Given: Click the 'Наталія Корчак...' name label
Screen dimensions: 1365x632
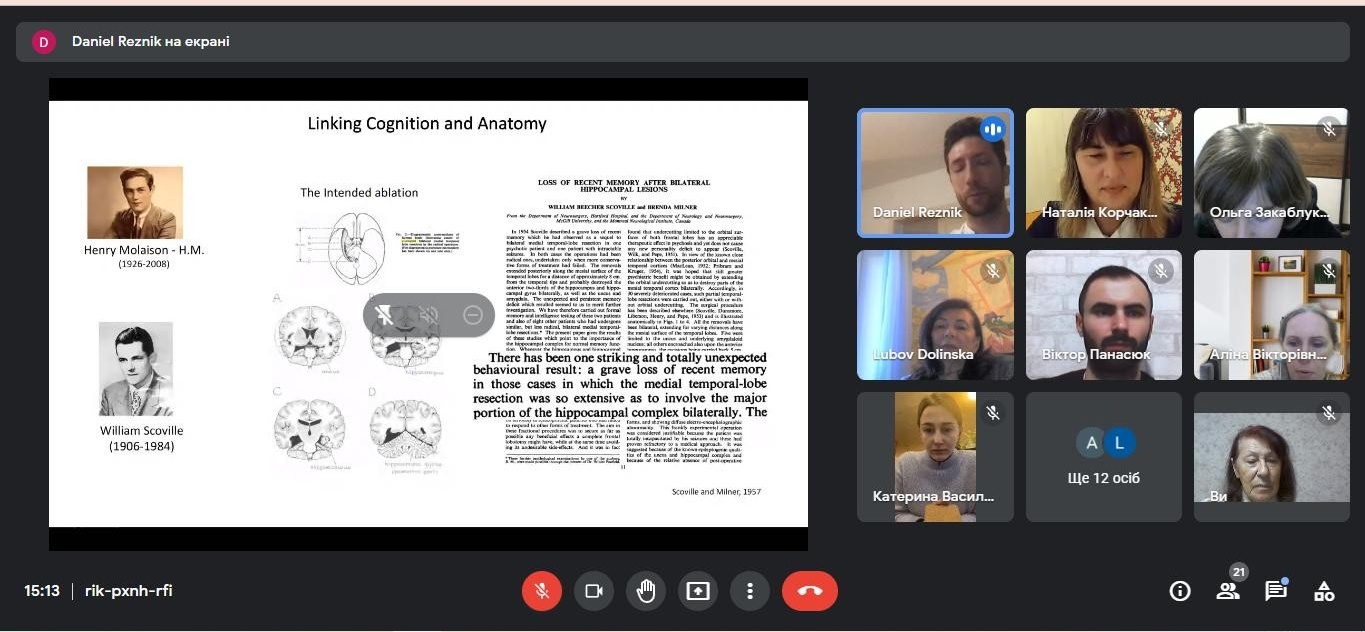Looking at the screenshot, I should tap(1100, 213).
